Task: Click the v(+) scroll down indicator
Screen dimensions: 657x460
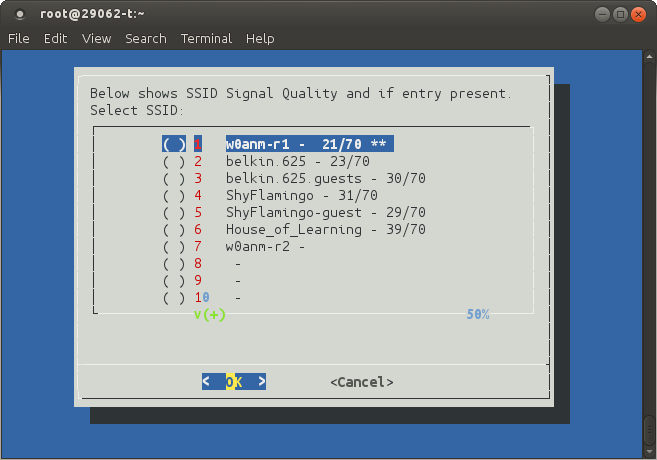Action: (x=210, y=314)
